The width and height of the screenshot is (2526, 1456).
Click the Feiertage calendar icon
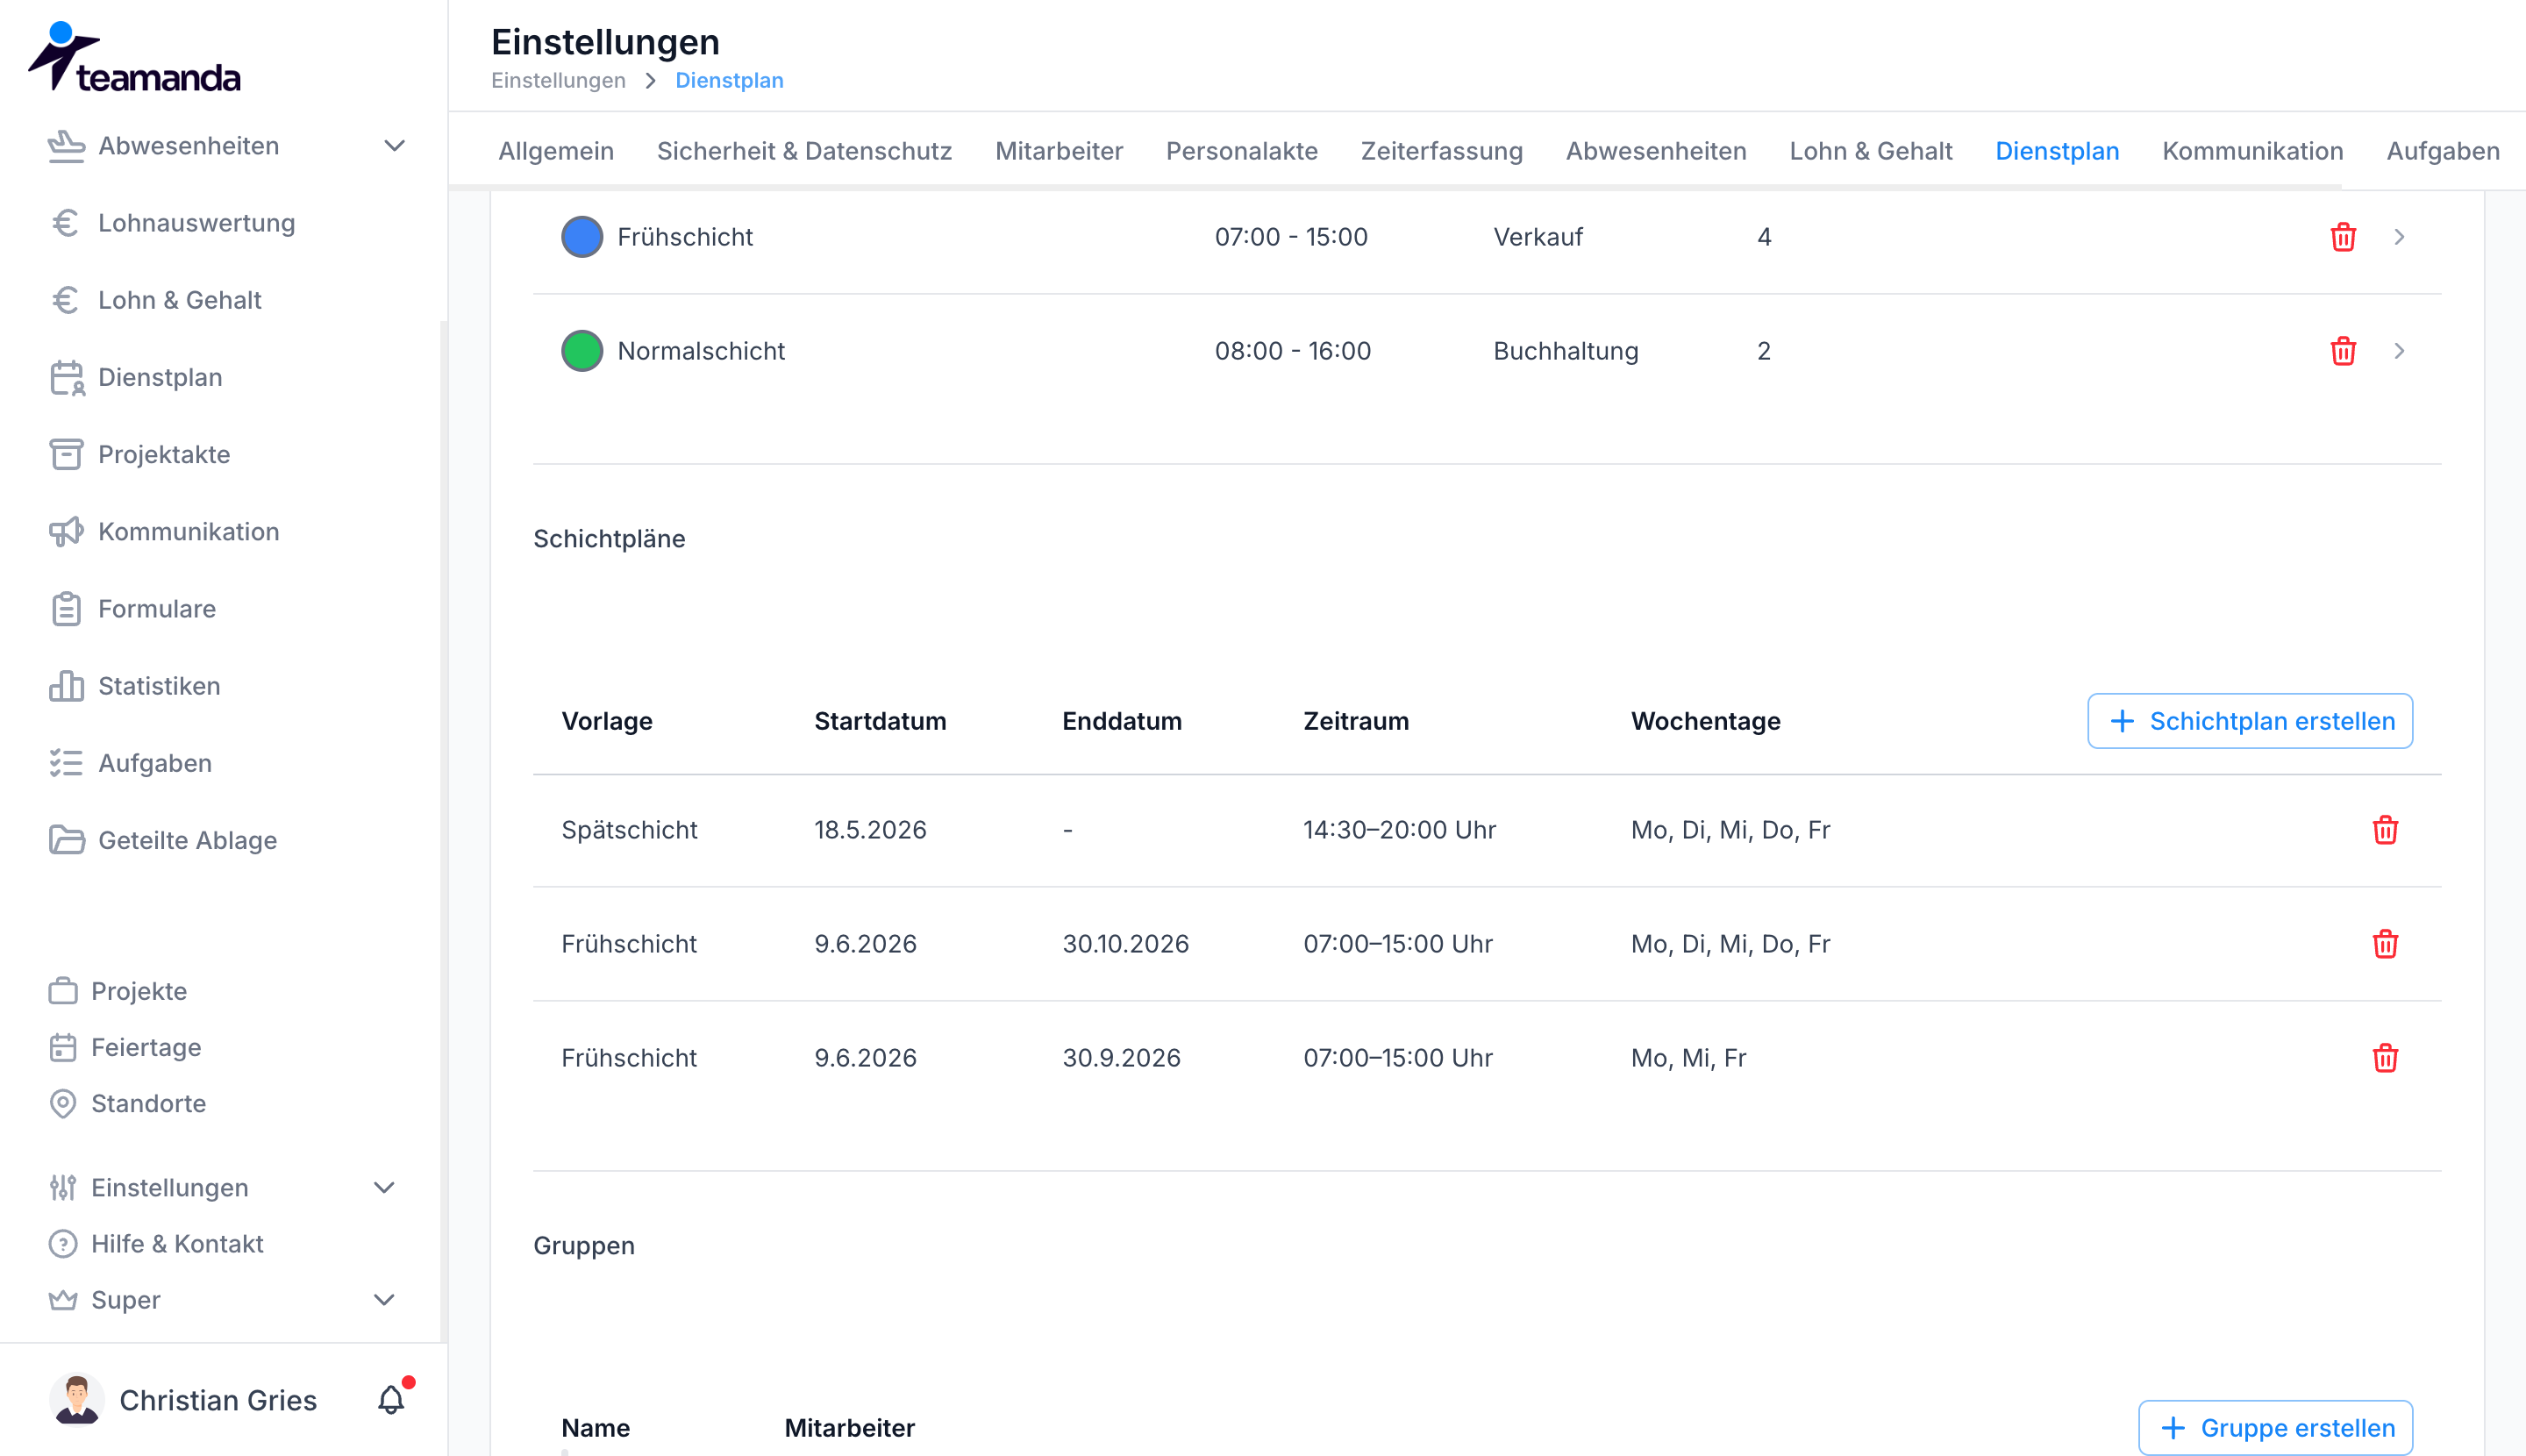point(63,1047)
